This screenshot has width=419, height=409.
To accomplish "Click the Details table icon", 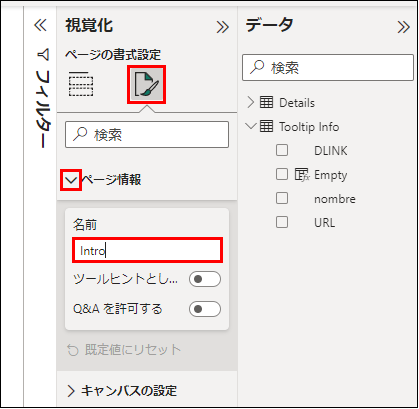I will point(266,102).
